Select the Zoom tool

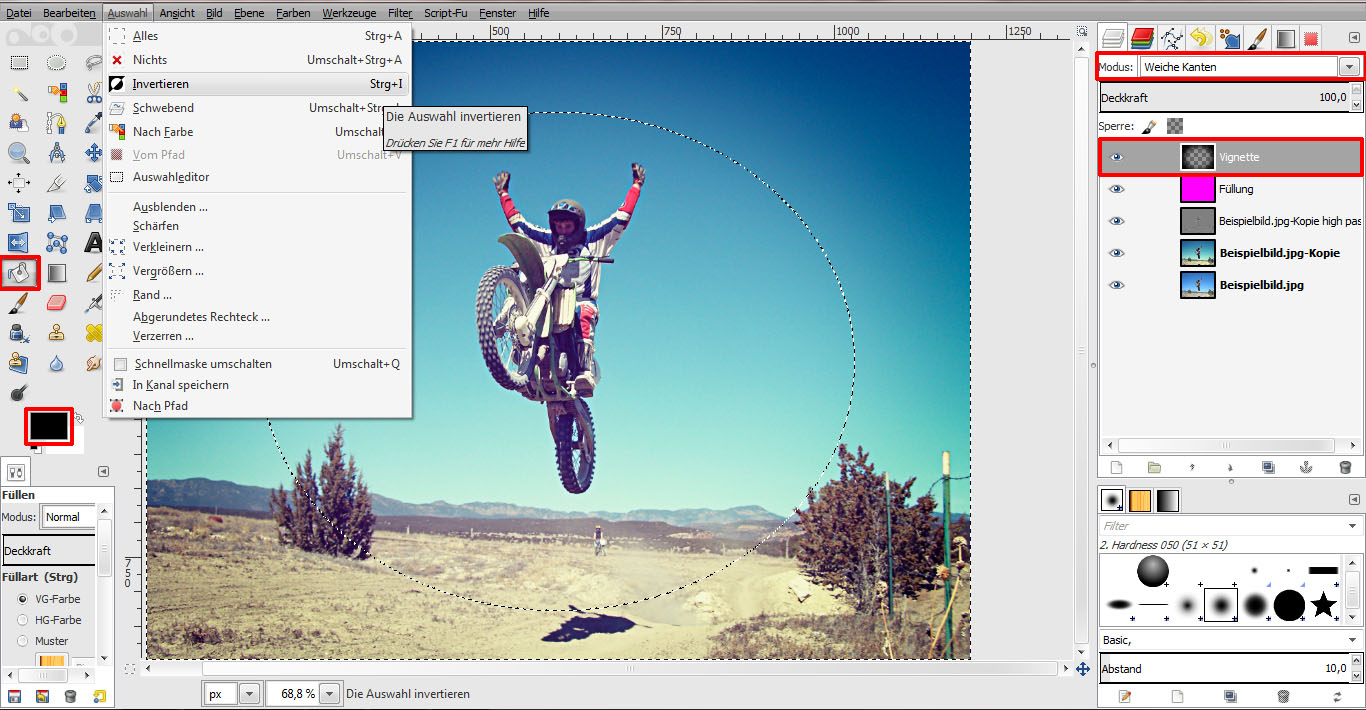coord(18,154)
